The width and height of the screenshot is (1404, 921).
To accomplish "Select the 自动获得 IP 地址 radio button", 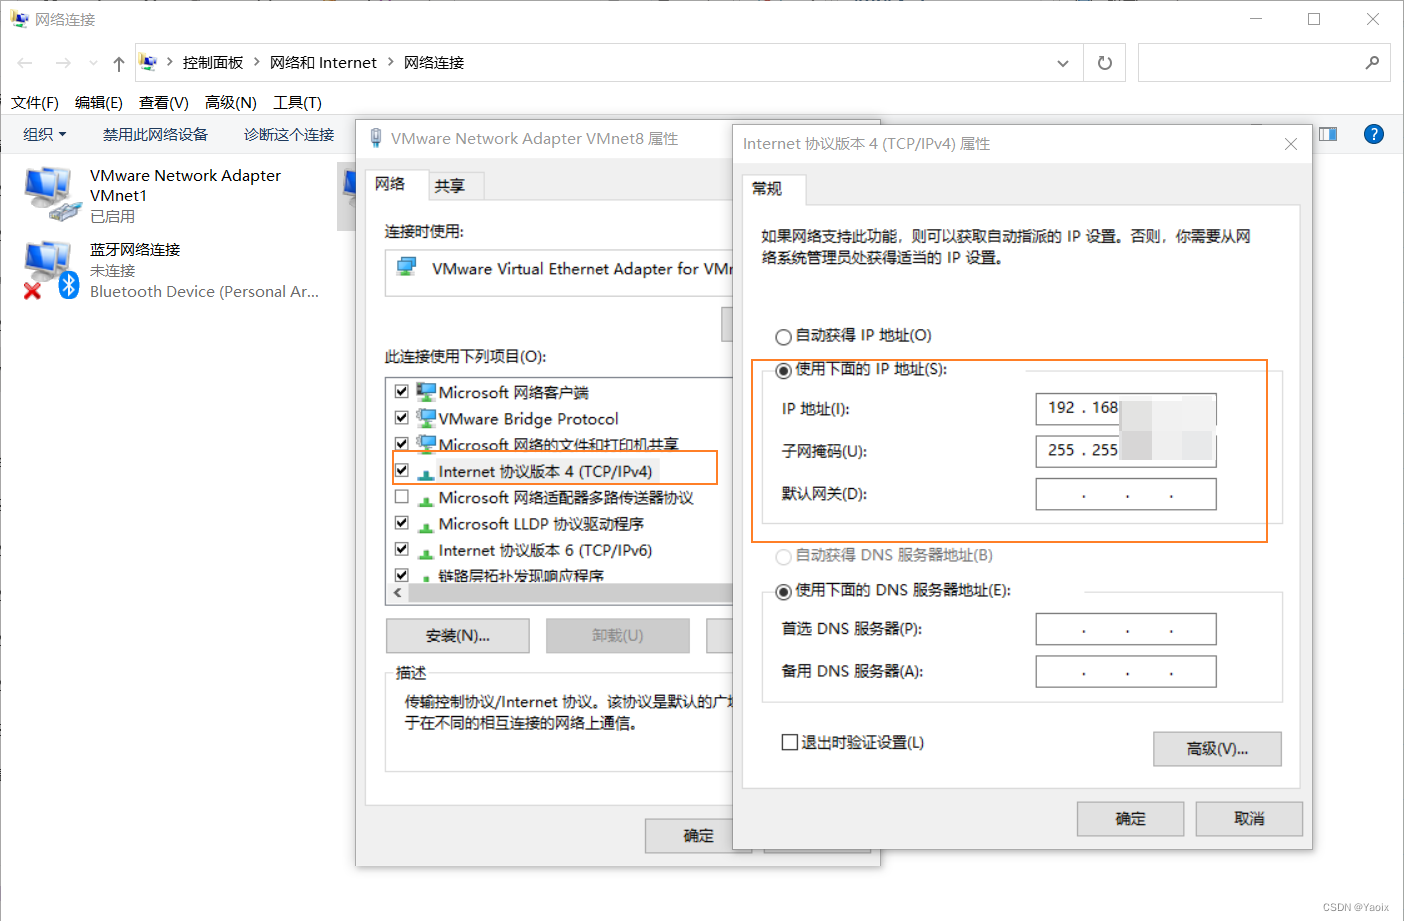I will pos(783,336).
